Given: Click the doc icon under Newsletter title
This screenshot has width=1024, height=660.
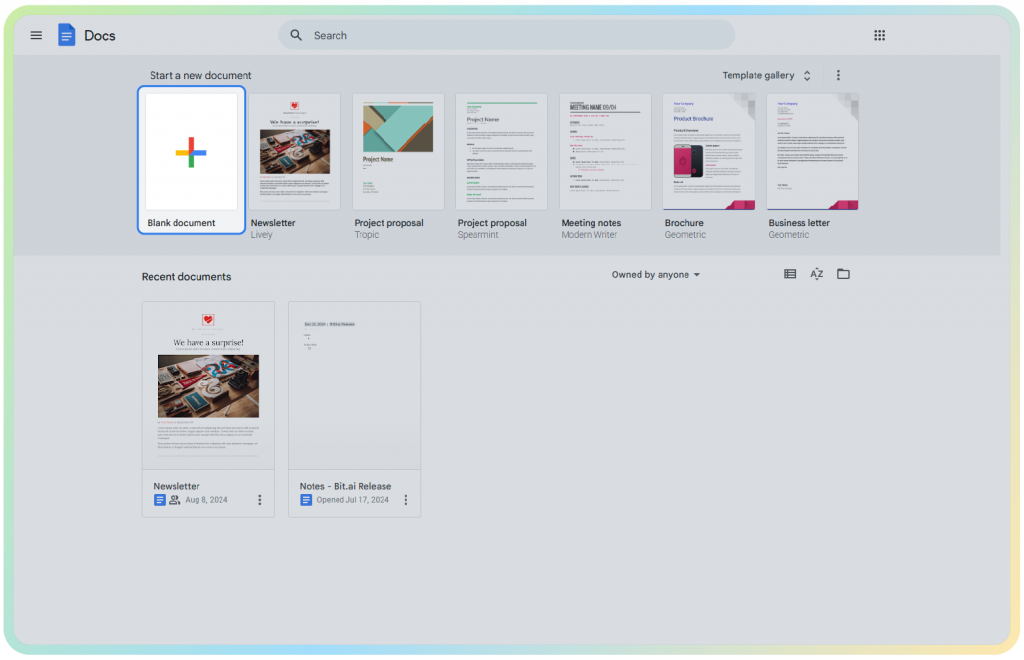Looking at the screenshot, I should [159, 500].
